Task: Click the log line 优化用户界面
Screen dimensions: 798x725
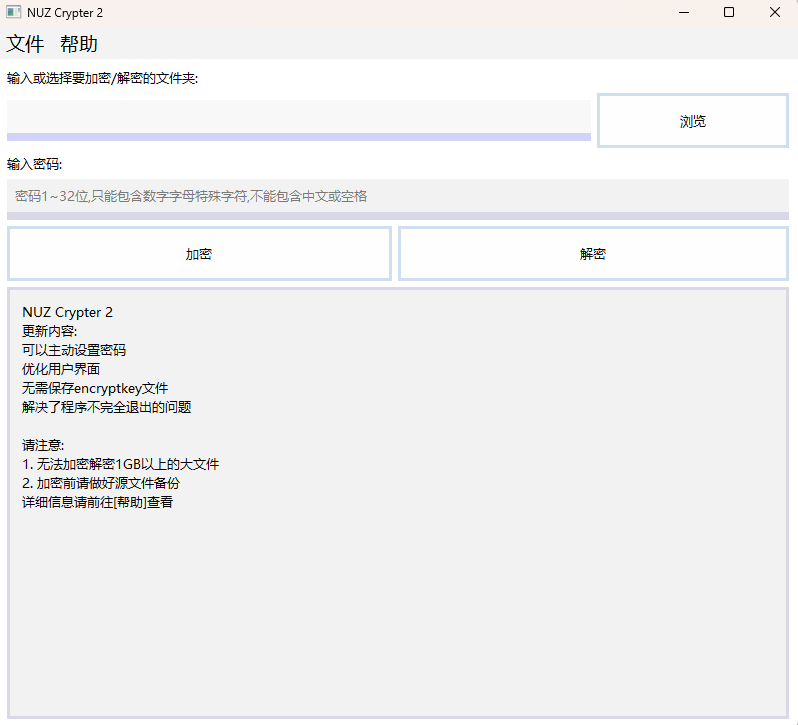Action: click(61, 369)
